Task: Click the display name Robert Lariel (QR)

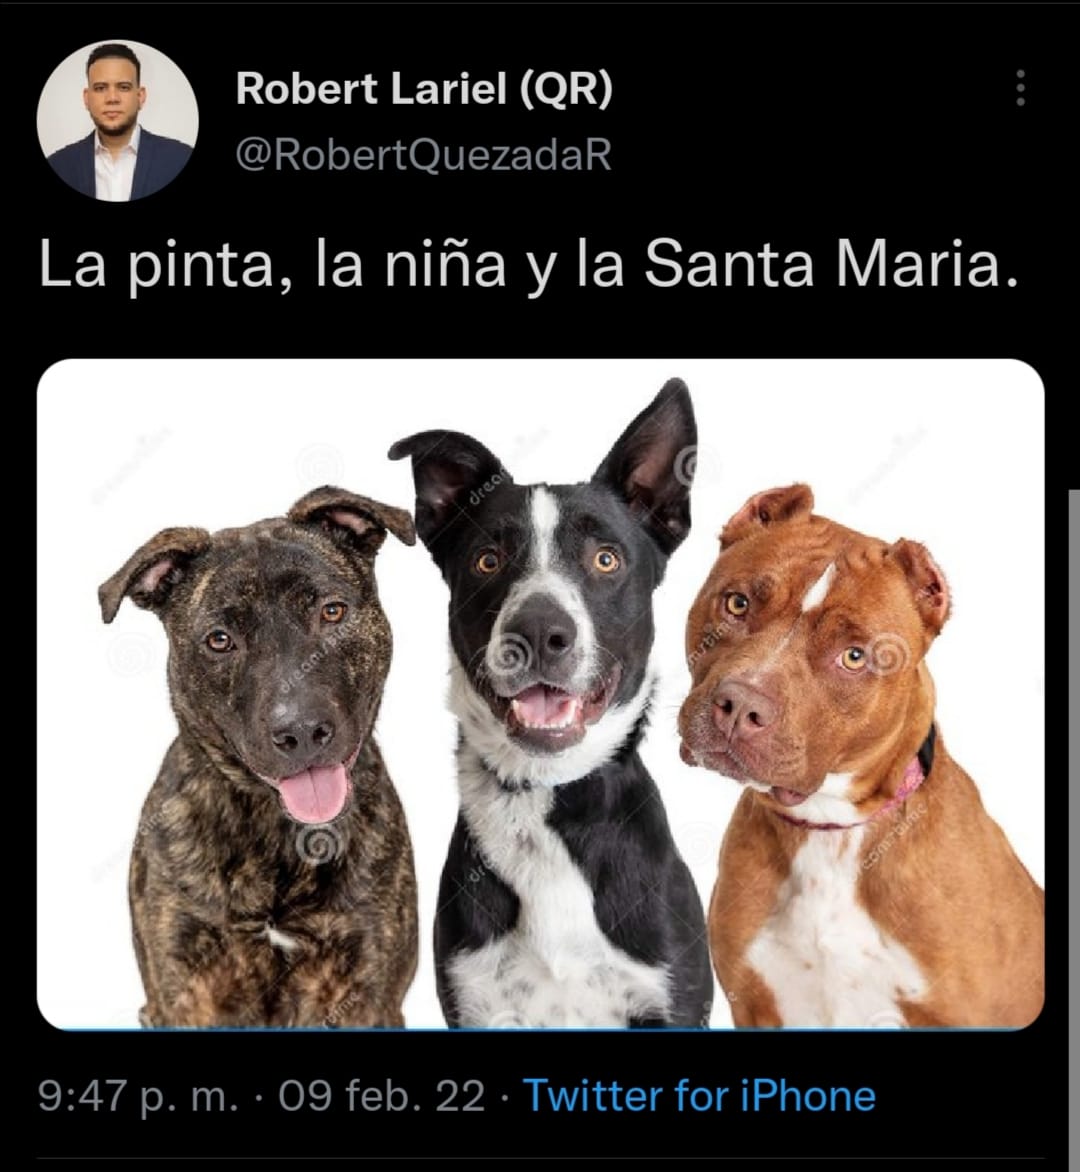Action: [x=424, y=89]
